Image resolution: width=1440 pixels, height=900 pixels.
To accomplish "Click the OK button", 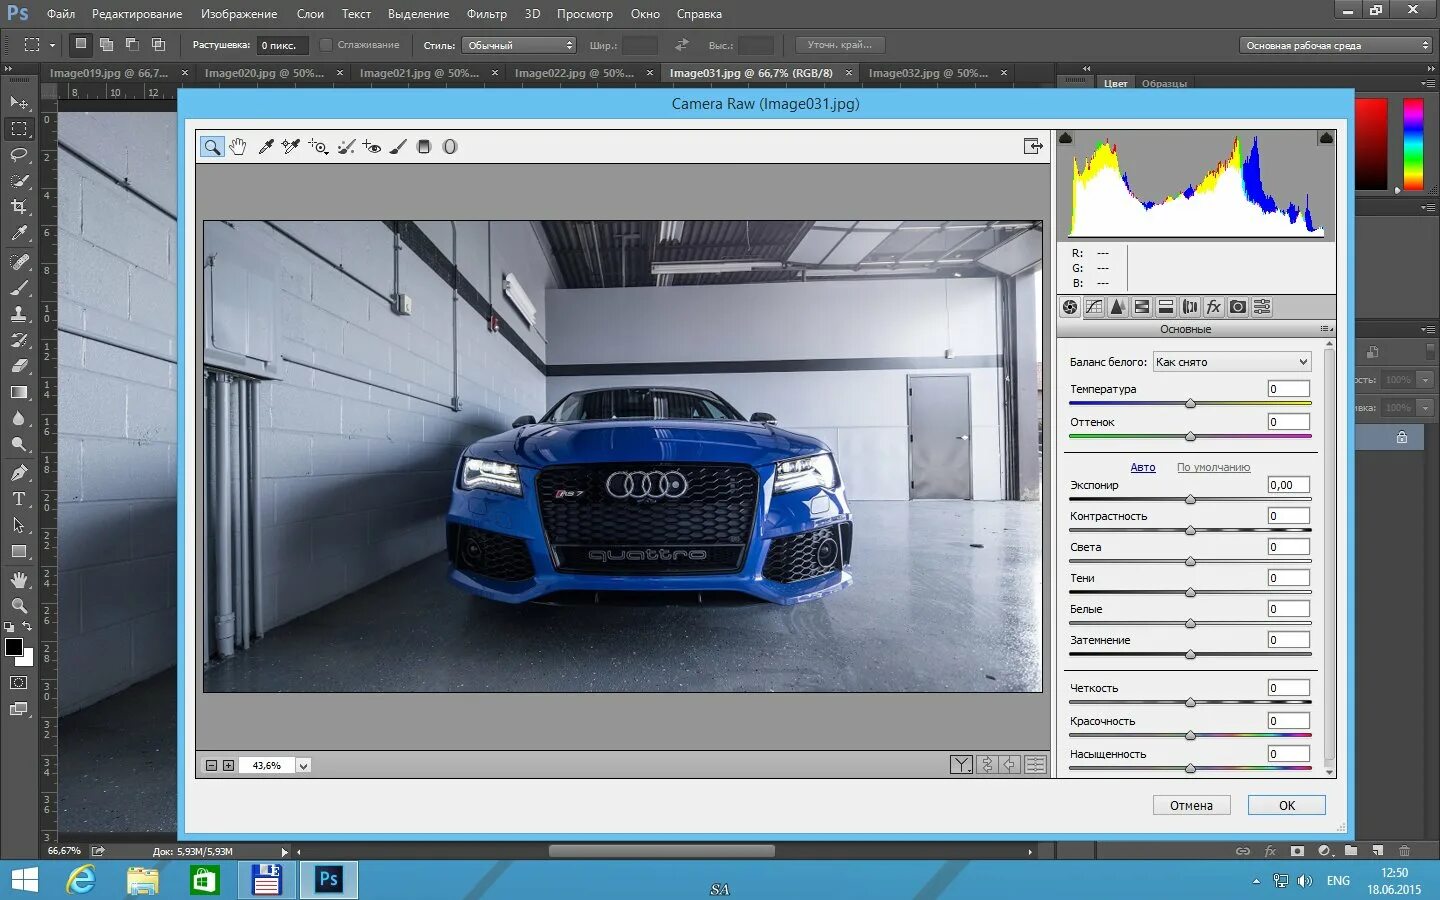I will [x=1286, y=805].
